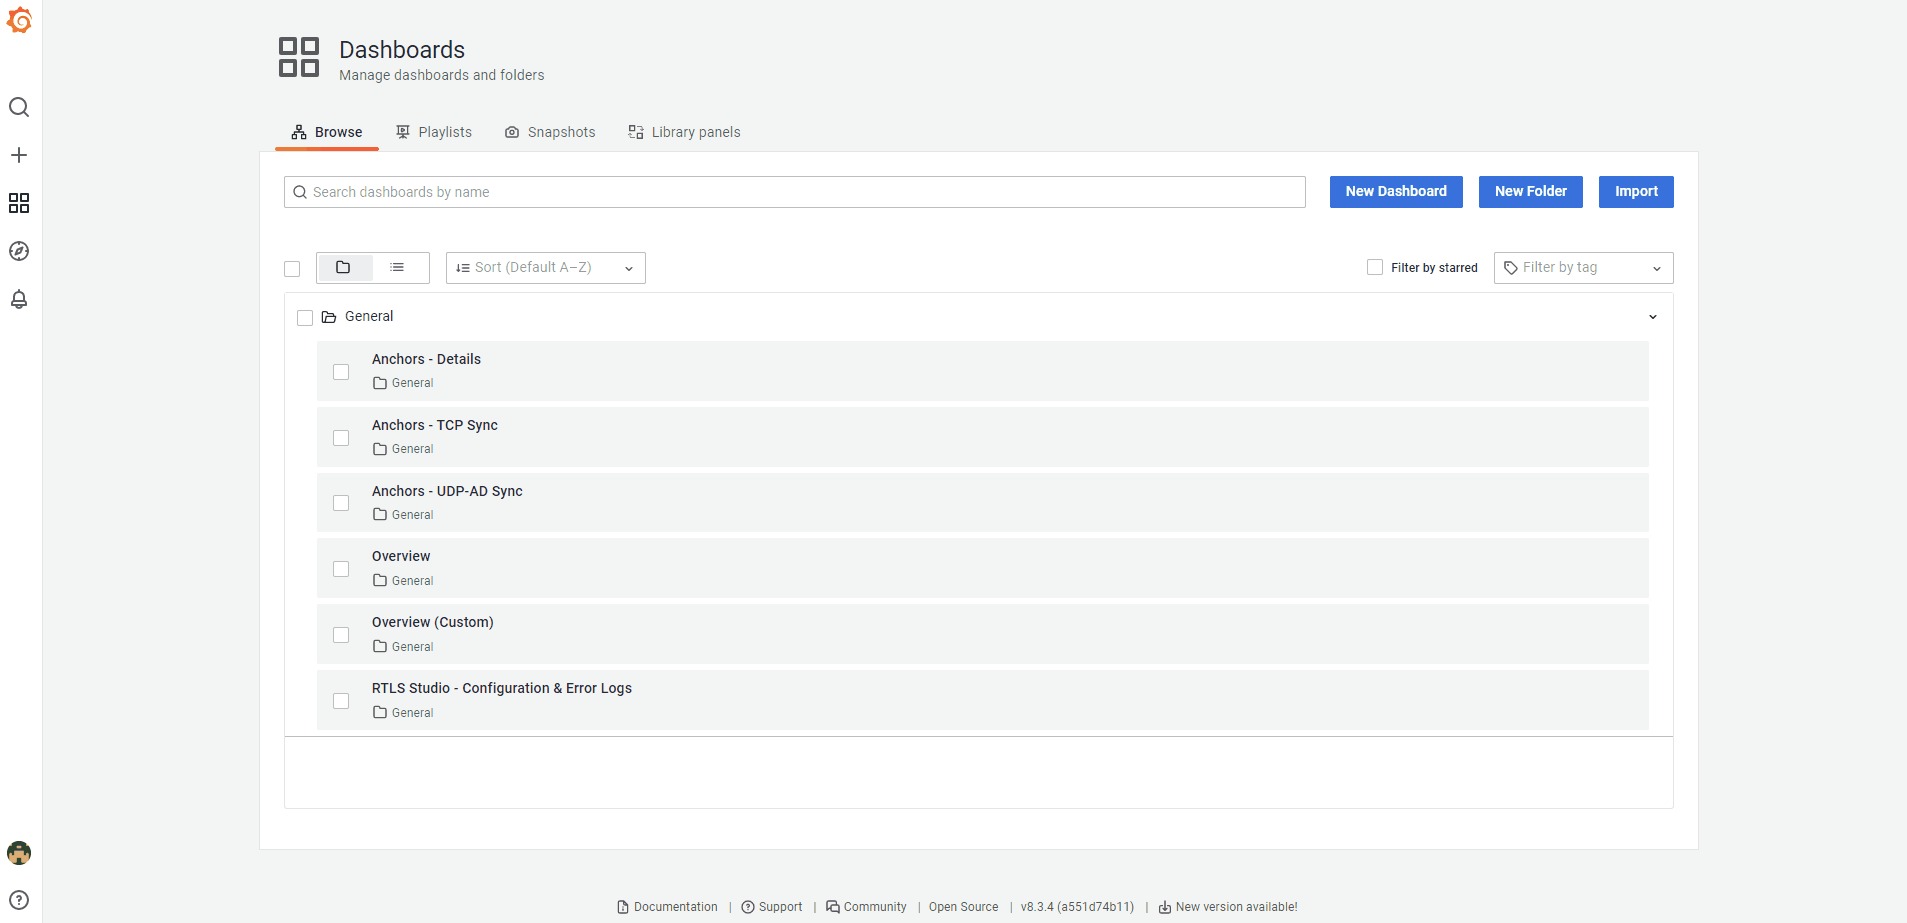The image size is (1907, 923).
Task: Open the Sort (Default A–Z) dropdown
Action: click(x=546, y=268)
